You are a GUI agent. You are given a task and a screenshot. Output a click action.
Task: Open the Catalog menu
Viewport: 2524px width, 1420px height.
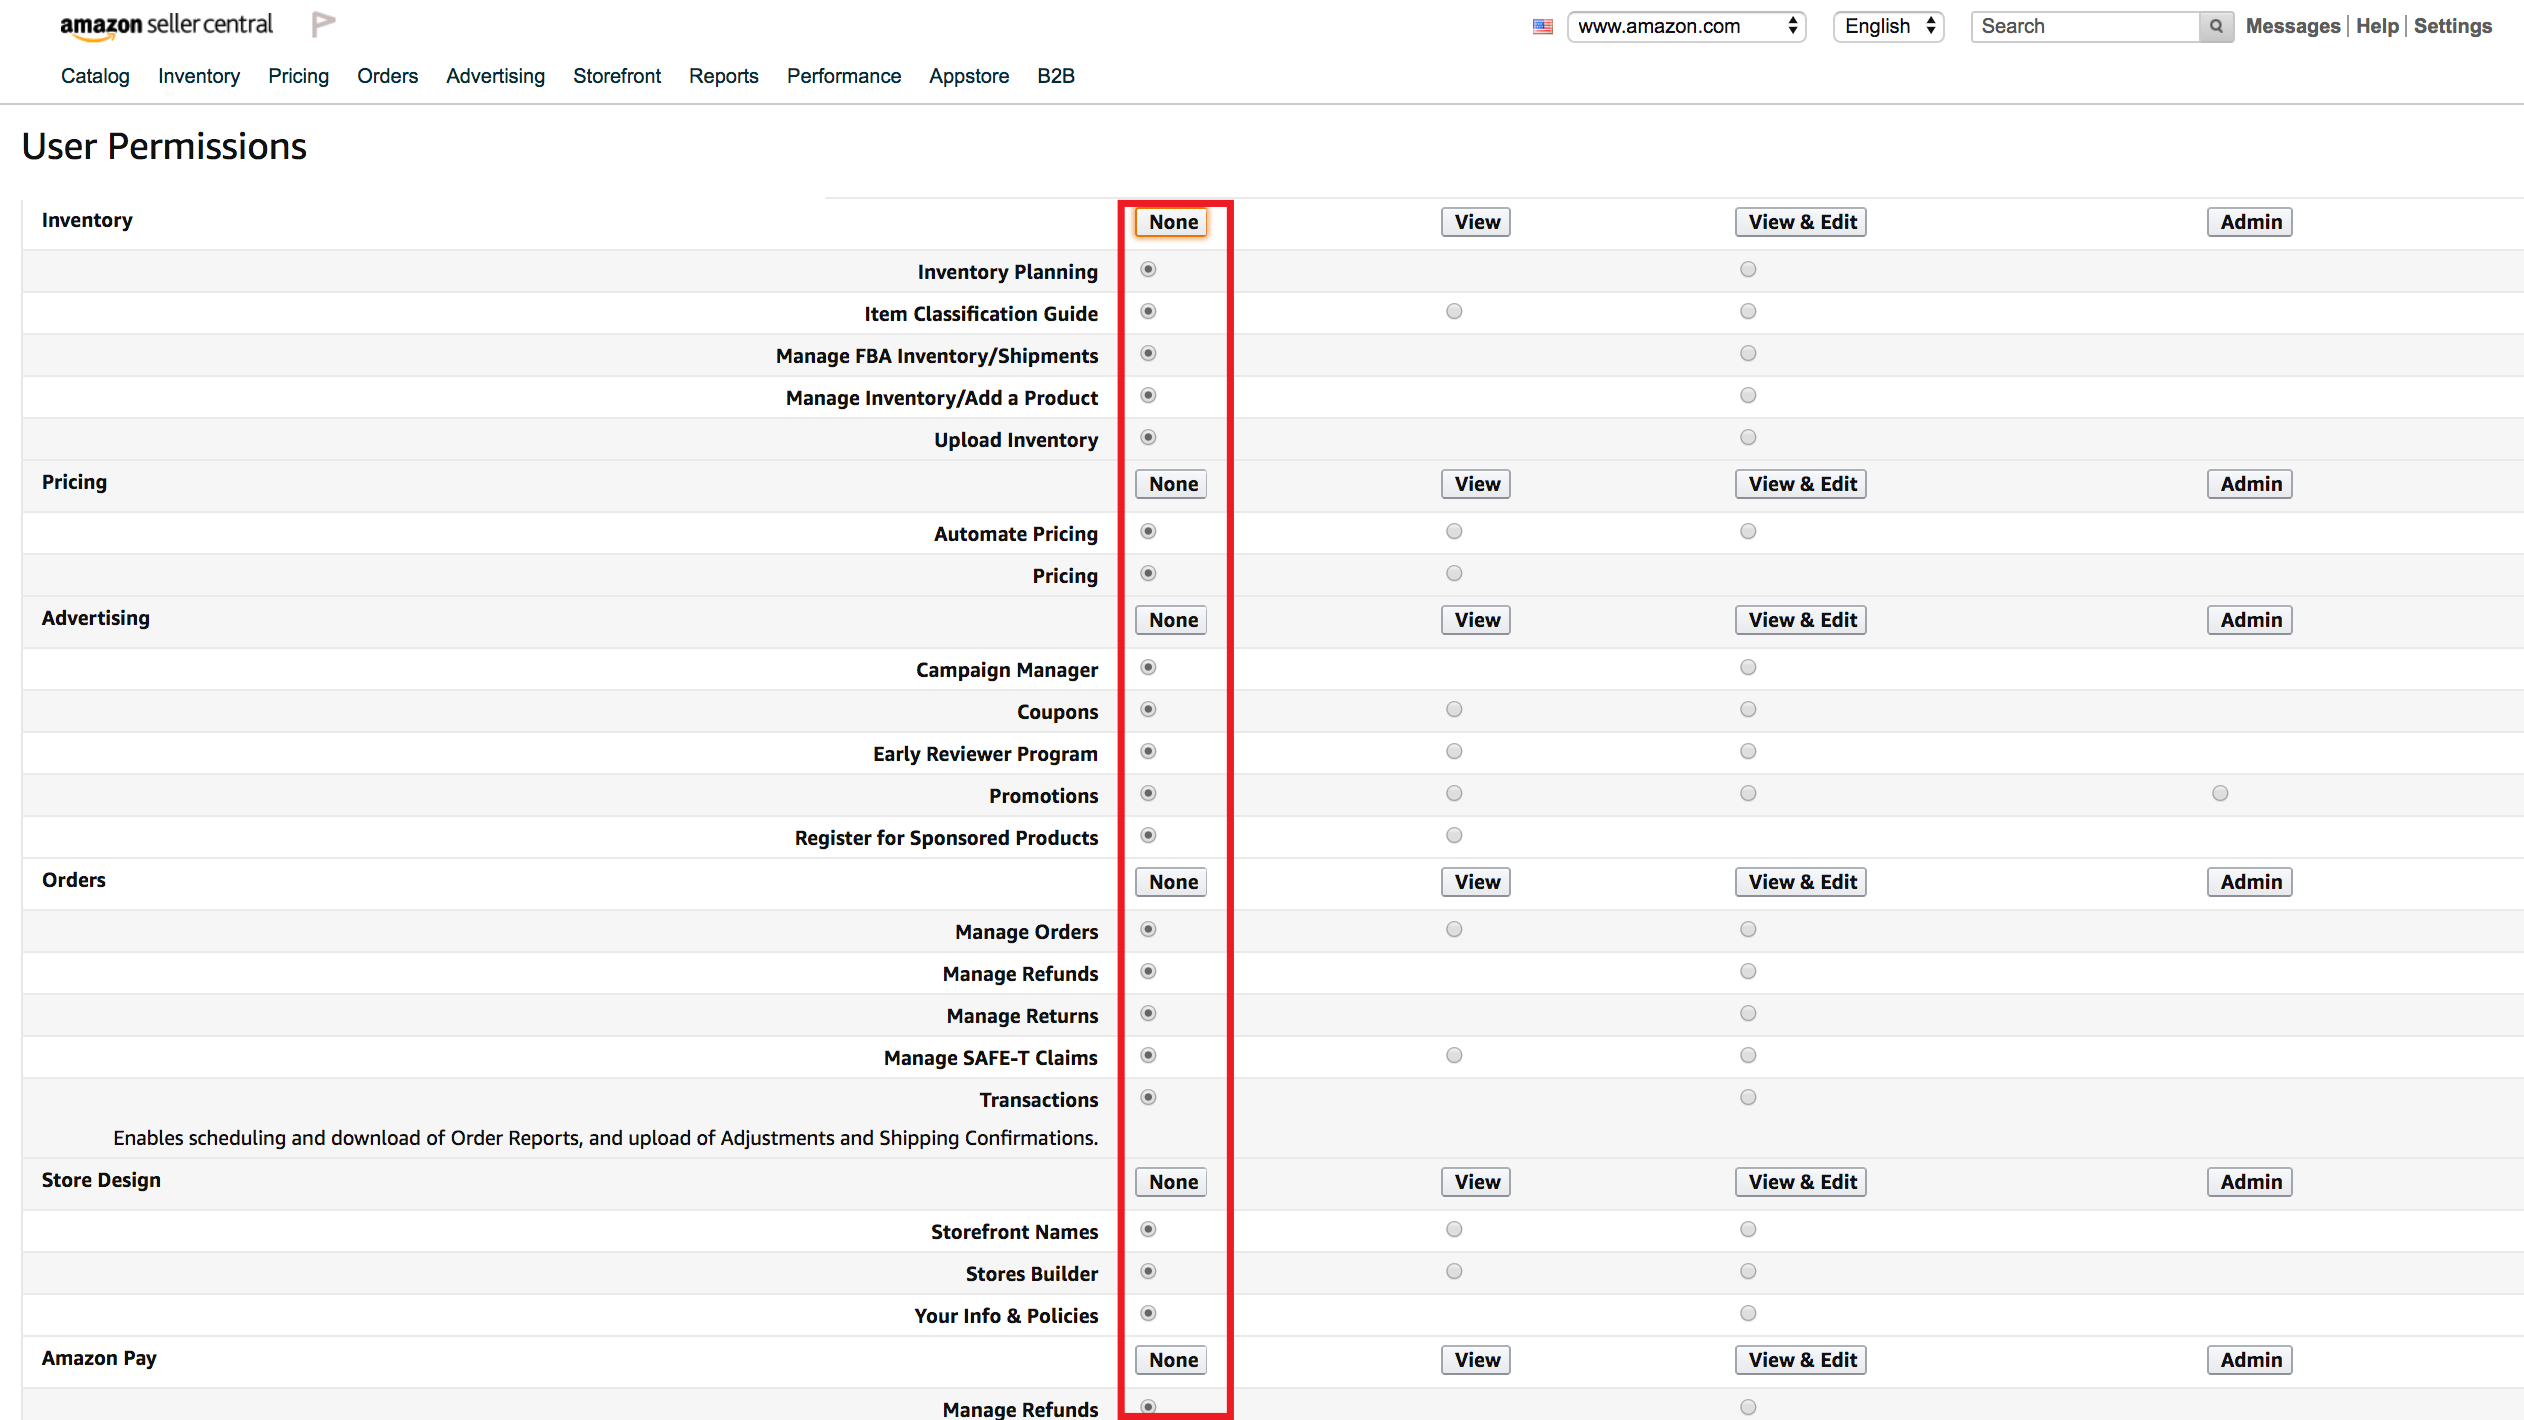(x=95, y=76)
